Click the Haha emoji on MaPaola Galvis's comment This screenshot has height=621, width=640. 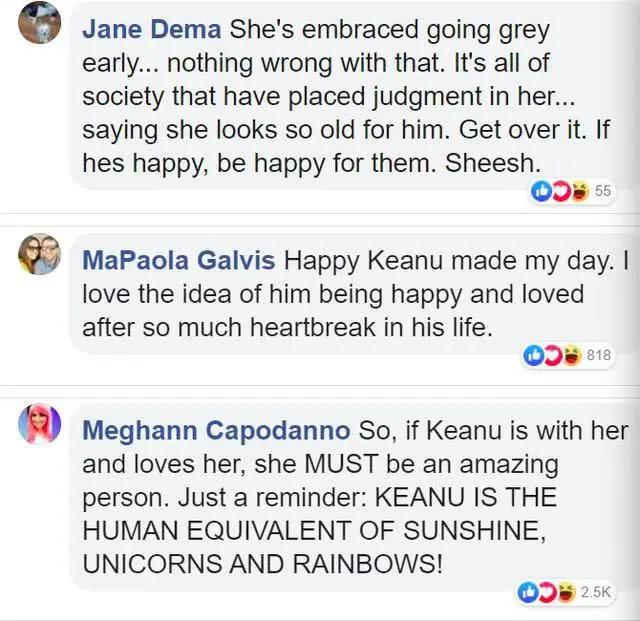click(571, 355)
